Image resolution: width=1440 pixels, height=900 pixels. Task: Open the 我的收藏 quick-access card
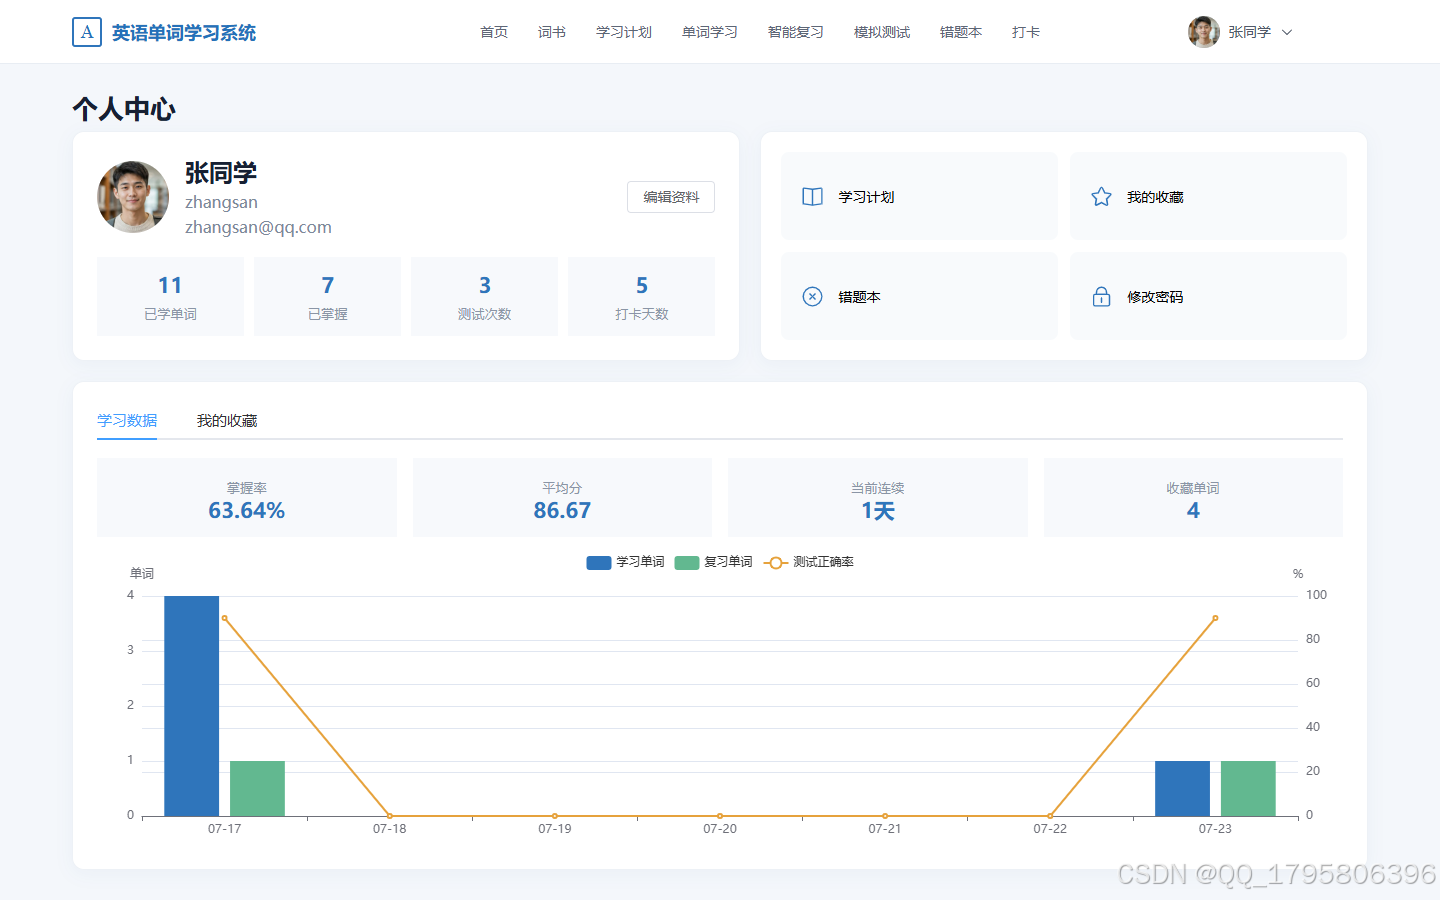coord(1208,196)
